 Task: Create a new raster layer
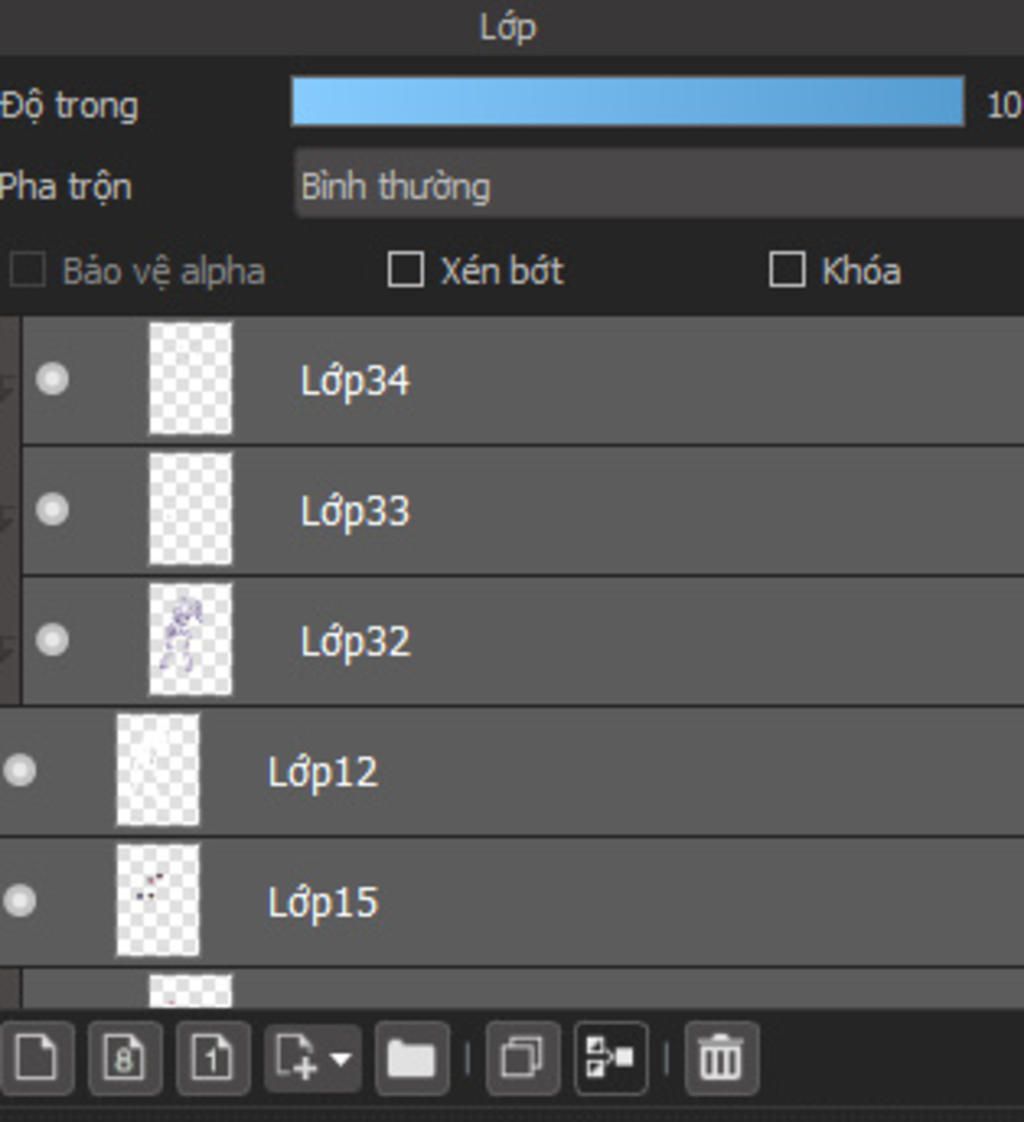[36, 1057]
